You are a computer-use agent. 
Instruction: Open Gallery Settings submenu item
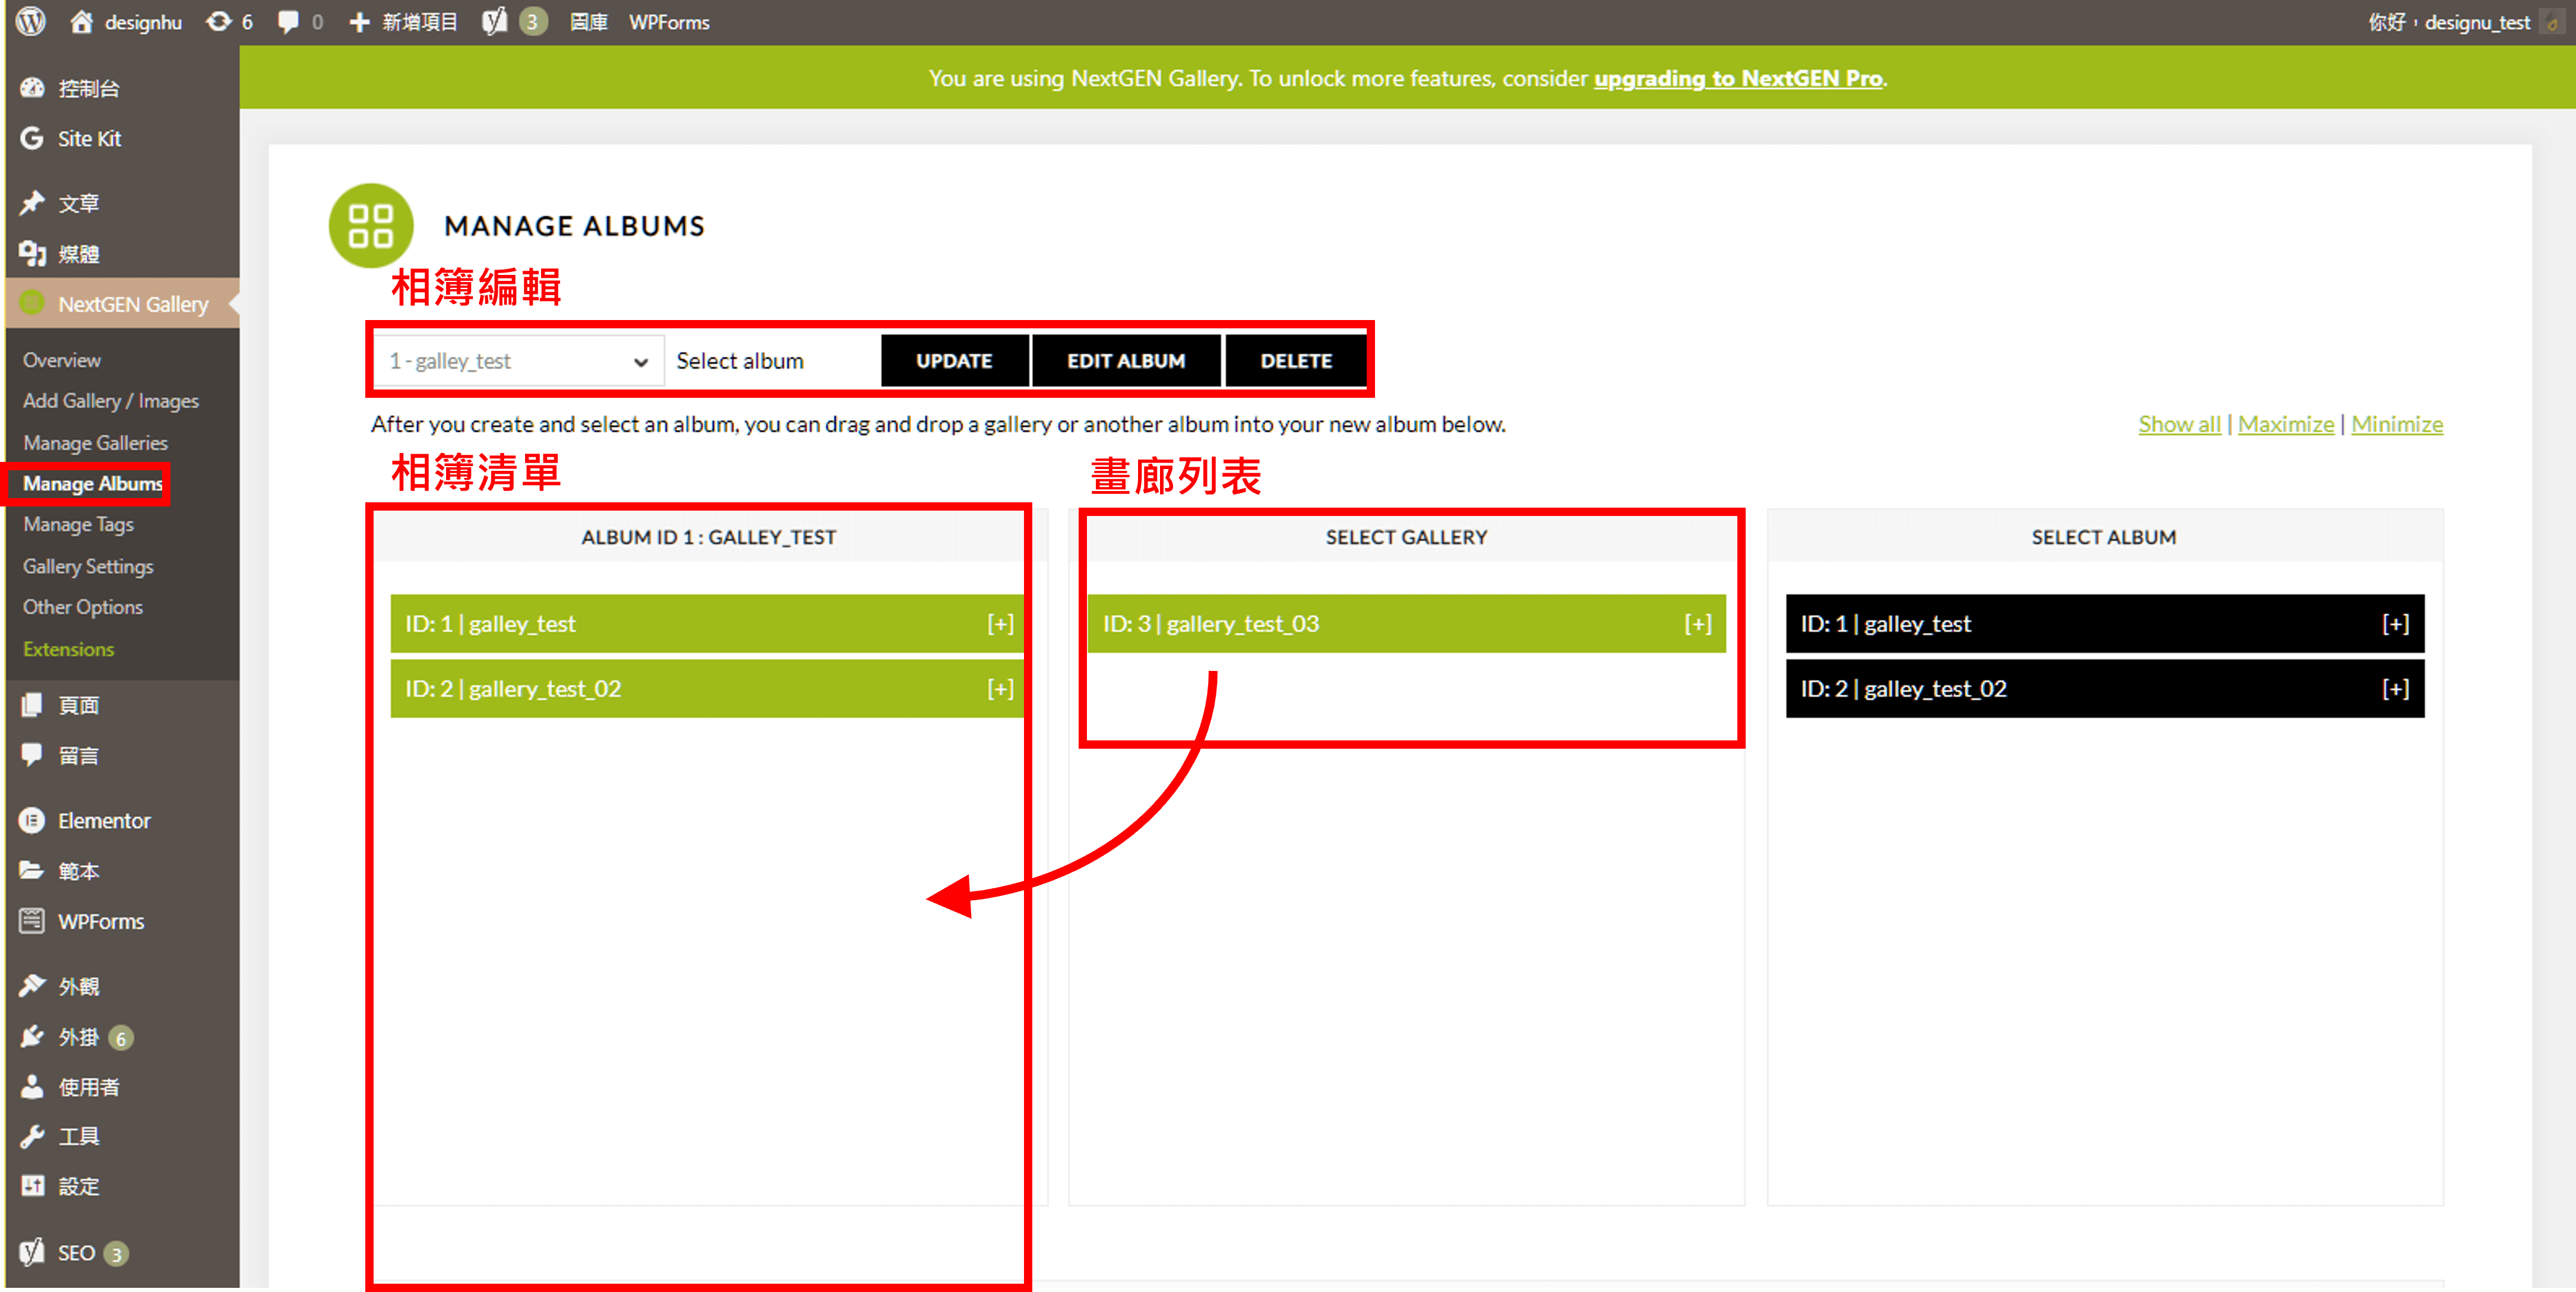(x=88, y=566)
